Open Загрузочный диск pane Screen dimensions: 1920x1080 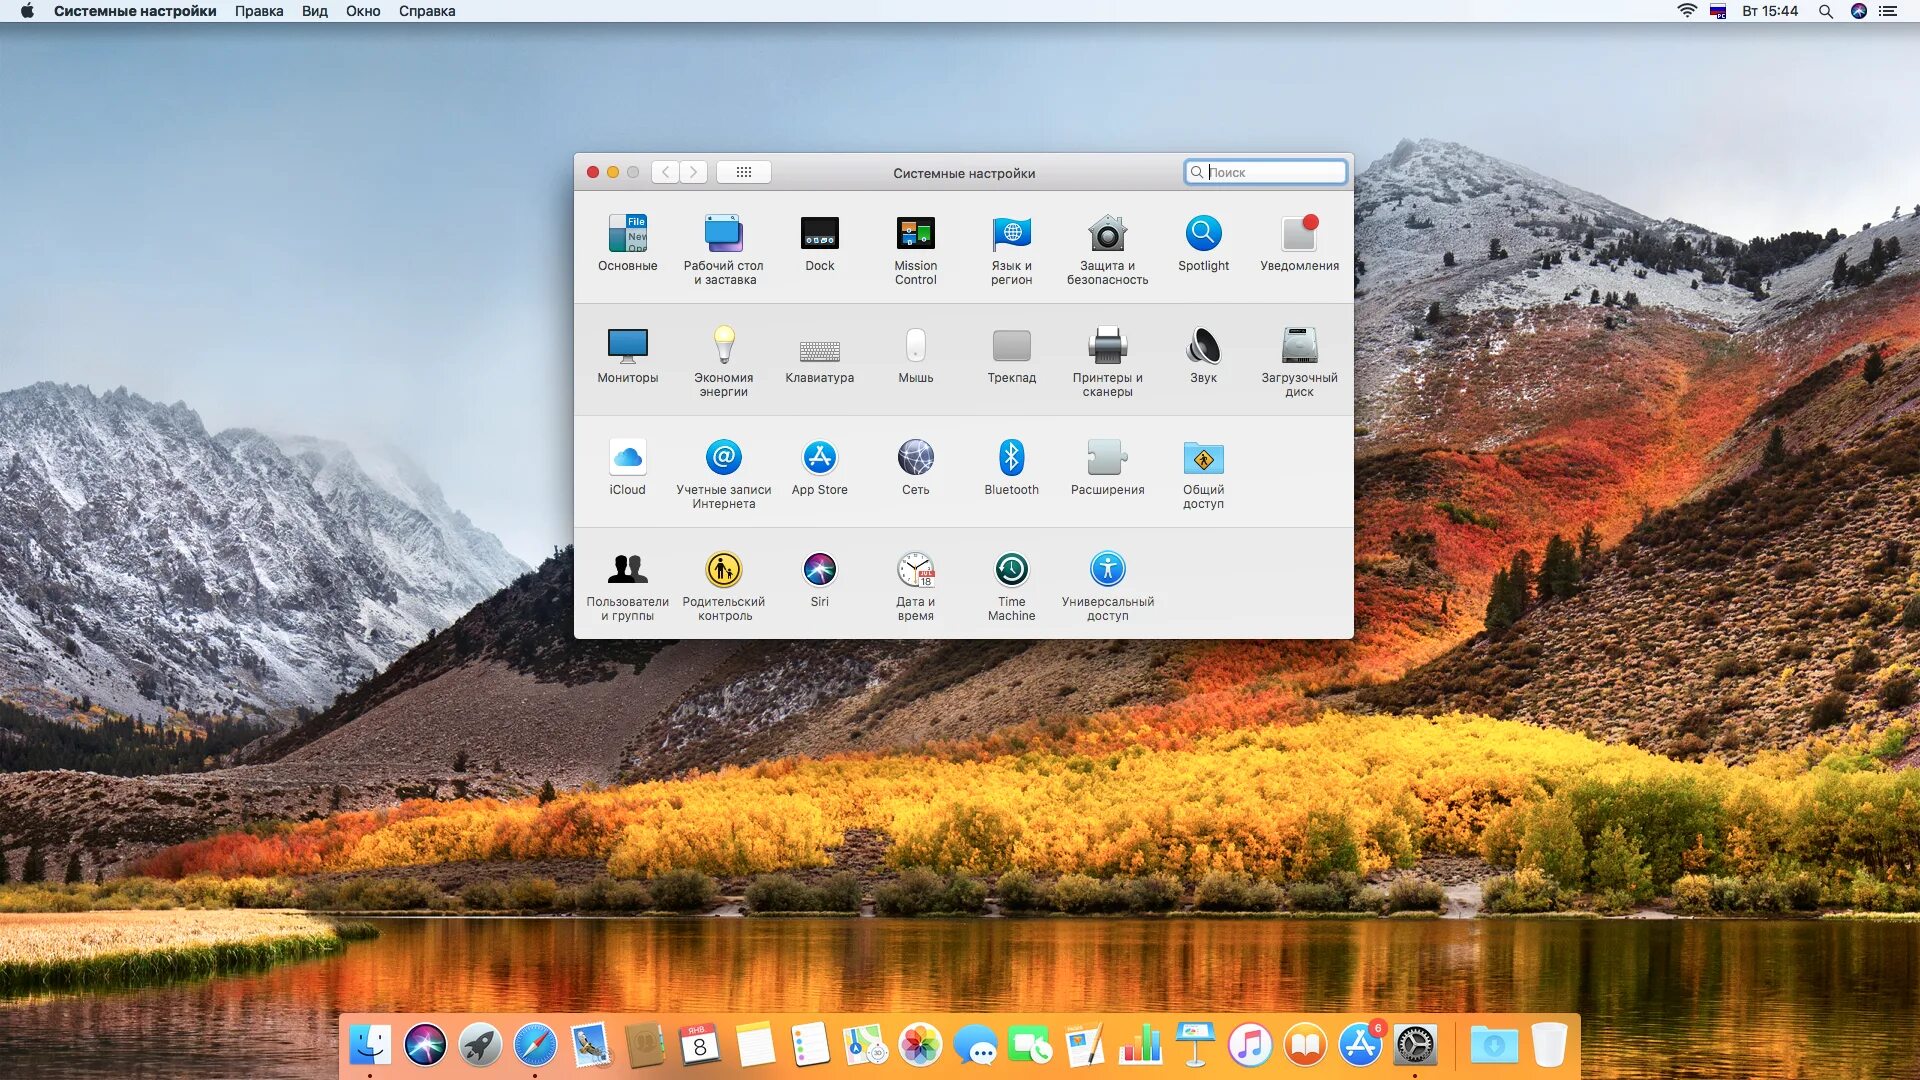point(1299,346)
